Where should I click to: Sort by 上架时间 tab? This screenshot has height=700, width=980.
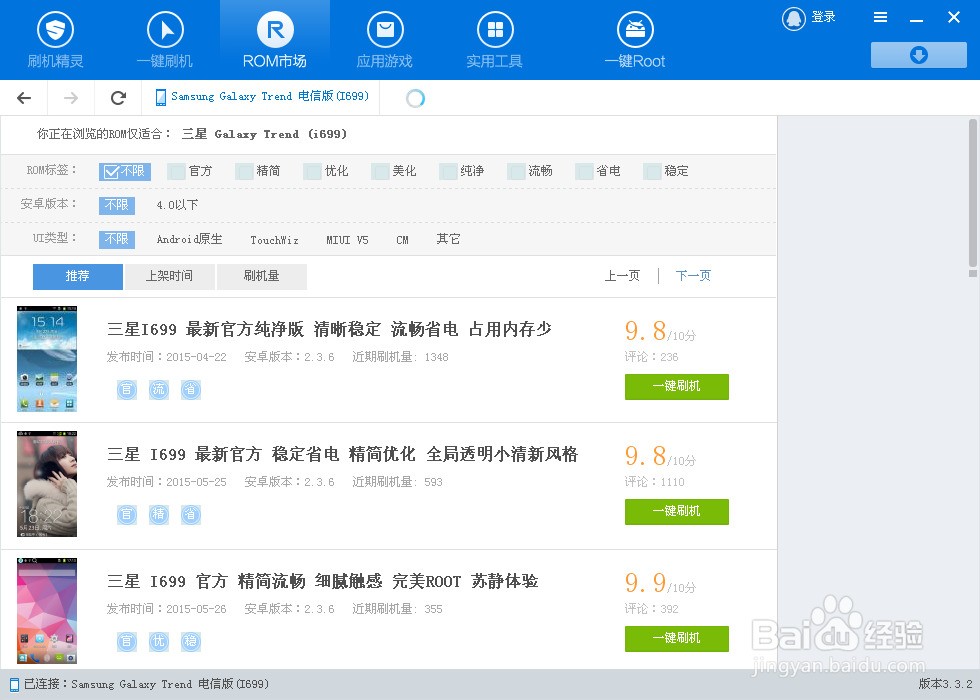tap(169, 276)
